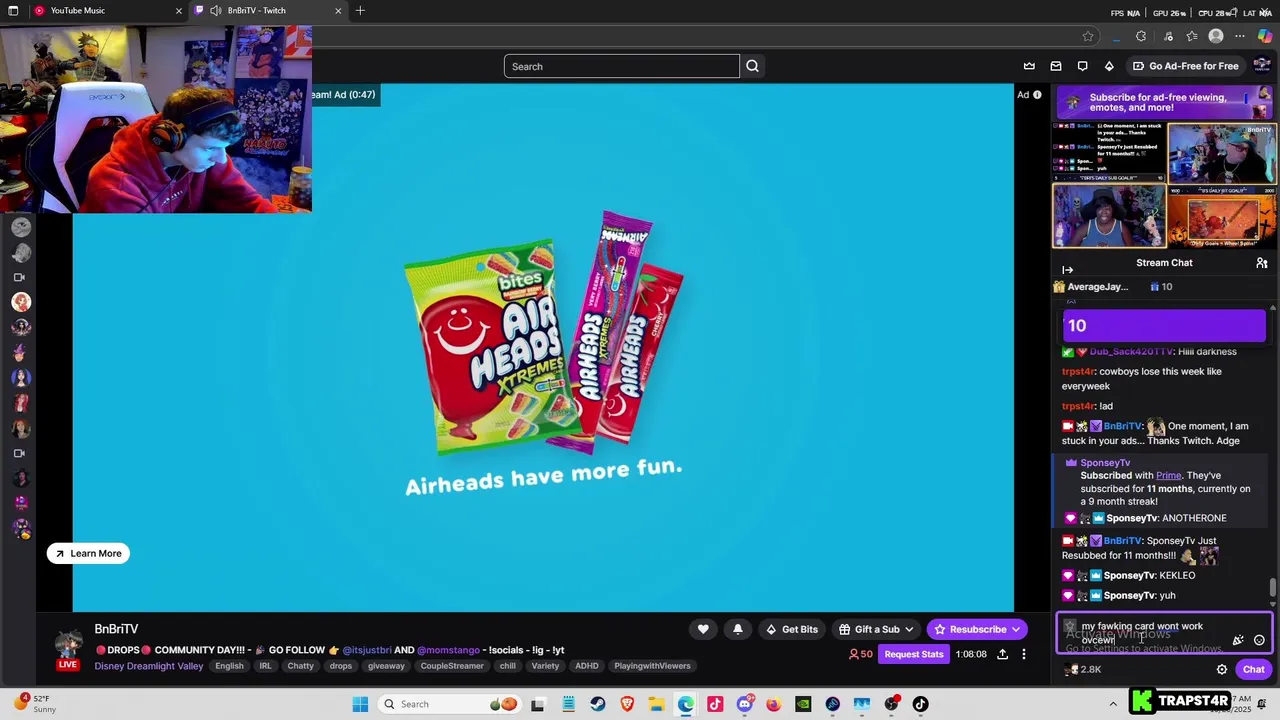Select the CoupleStreamer tag
Image resolution: width=1280 pixels, height=720 pixels.
tap(452, 666)
